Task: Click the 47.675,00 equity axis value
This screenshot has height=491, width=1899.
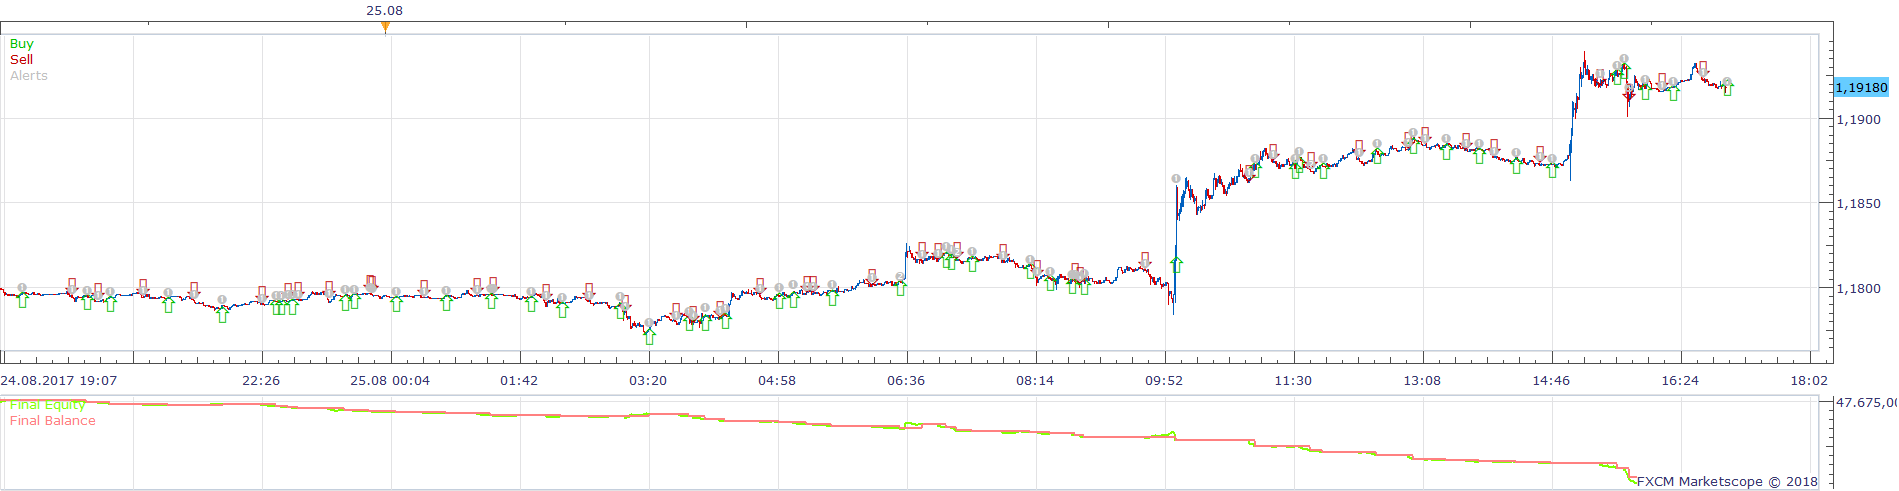Action: tap(1866, 403)
